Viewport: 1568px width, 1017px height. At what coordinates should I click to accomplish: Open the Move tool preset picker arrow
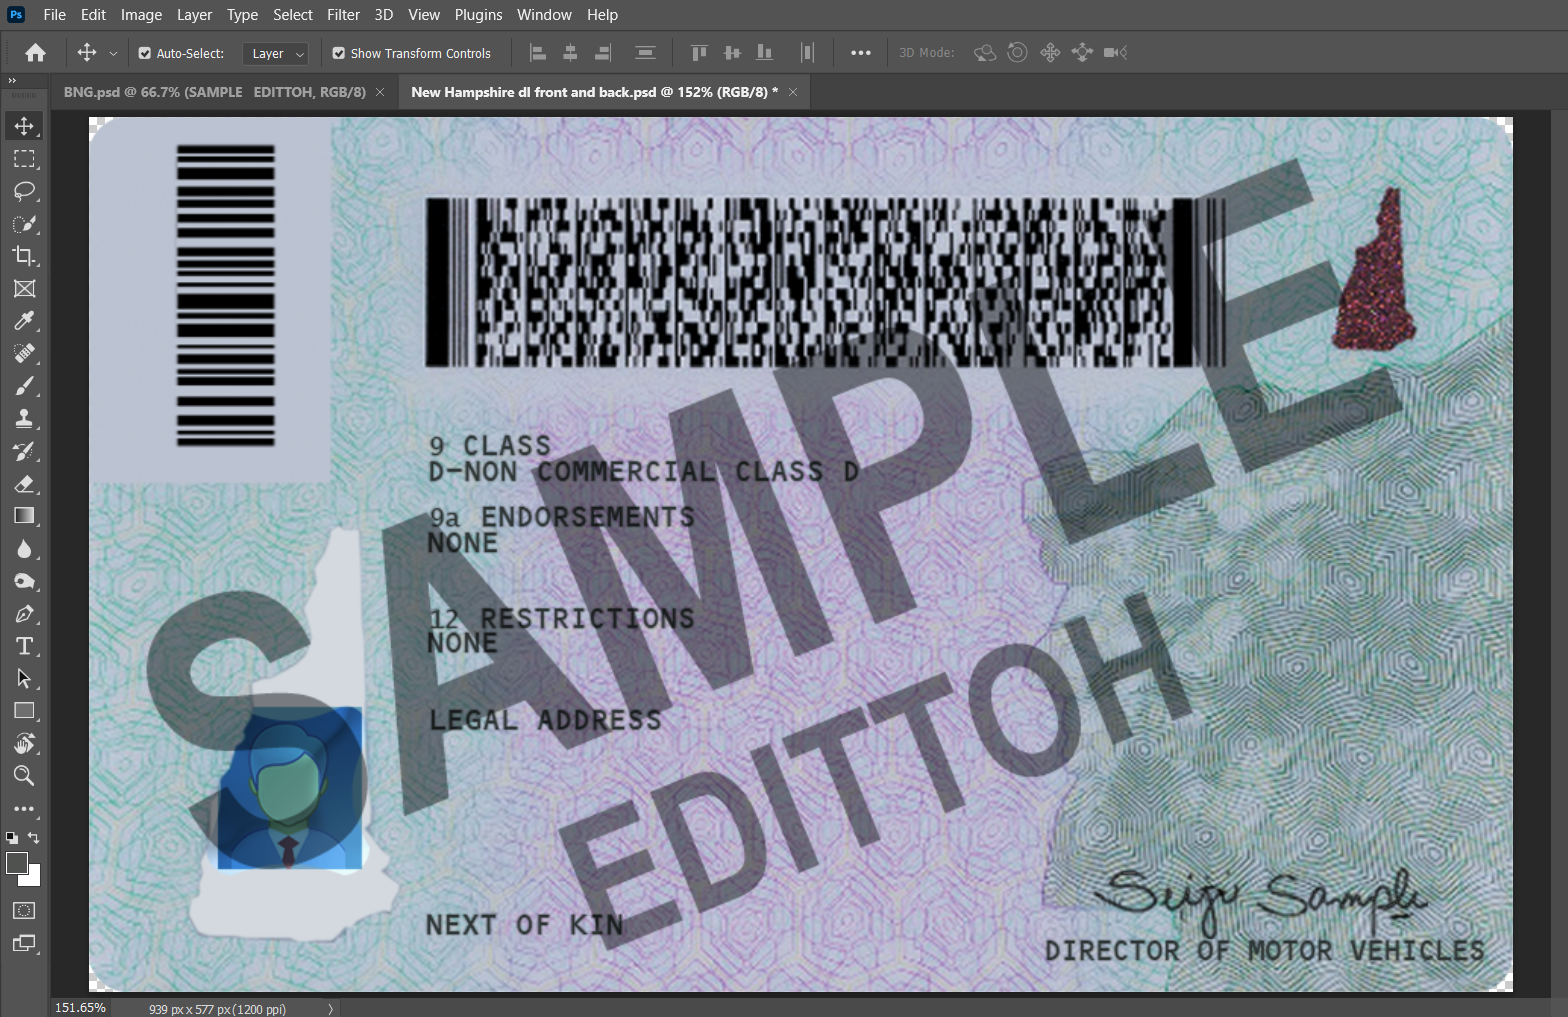(x=113, y=53)
